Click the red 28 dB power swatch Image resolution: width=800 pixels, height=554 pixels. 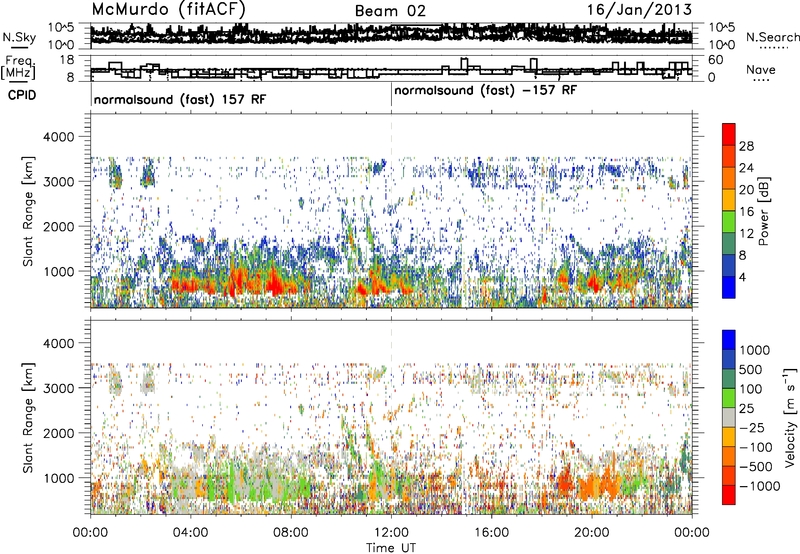coord(729,134)
